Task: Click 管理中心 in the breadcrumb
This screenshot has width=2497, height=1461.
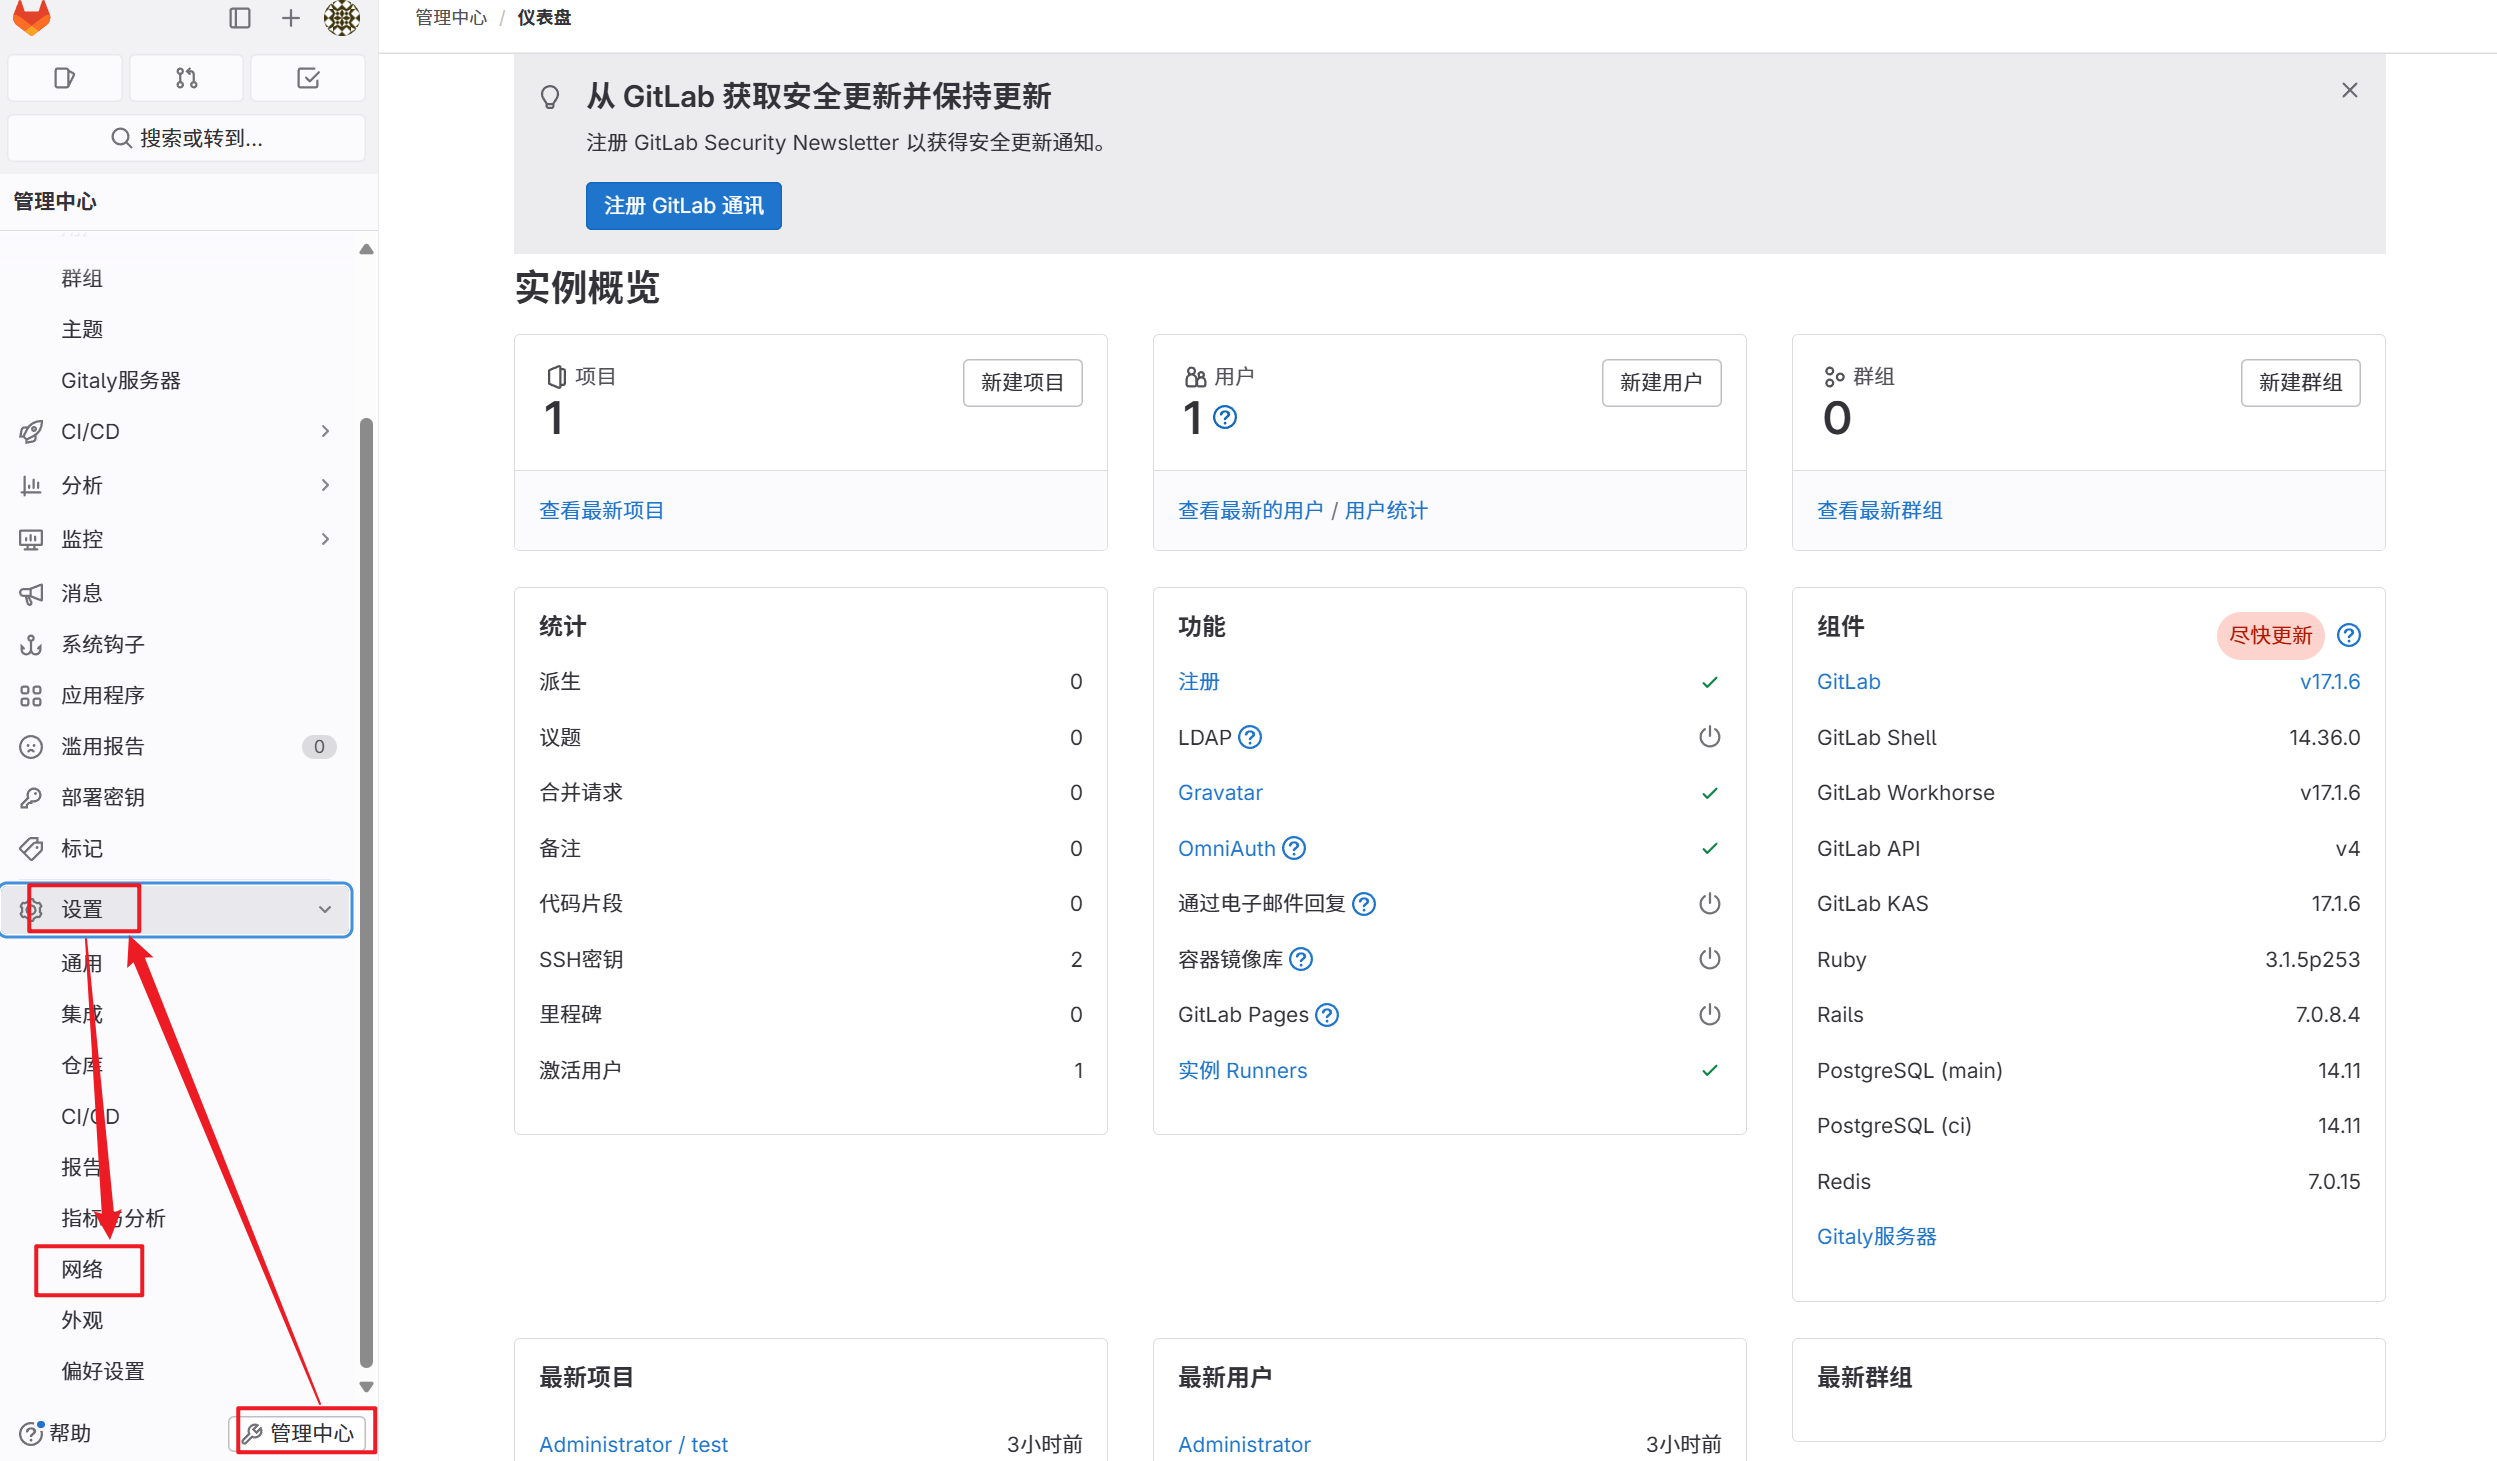Action: [451, 18]
